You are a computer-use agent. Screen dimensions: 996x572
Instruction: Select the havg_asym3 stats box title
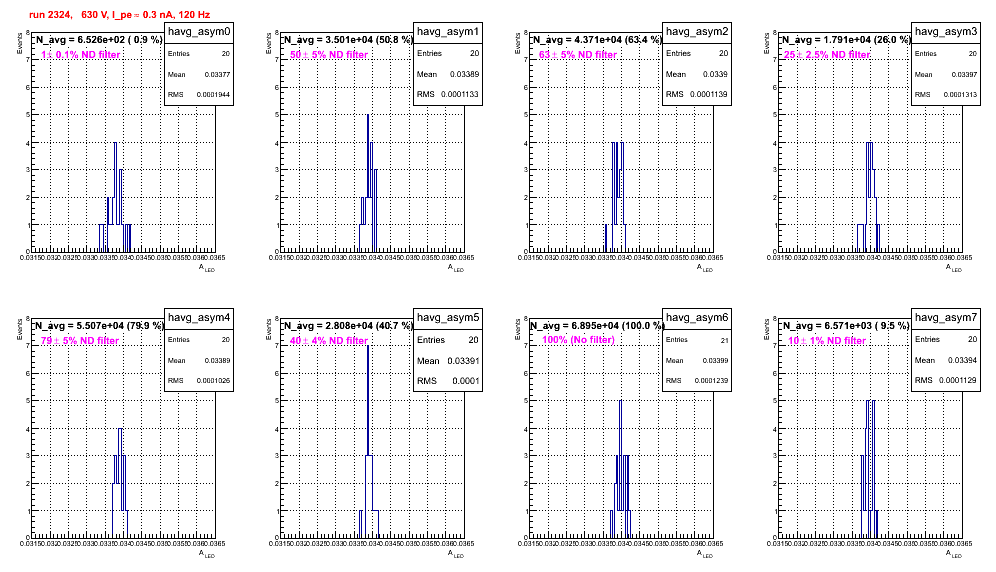(946, 32)
